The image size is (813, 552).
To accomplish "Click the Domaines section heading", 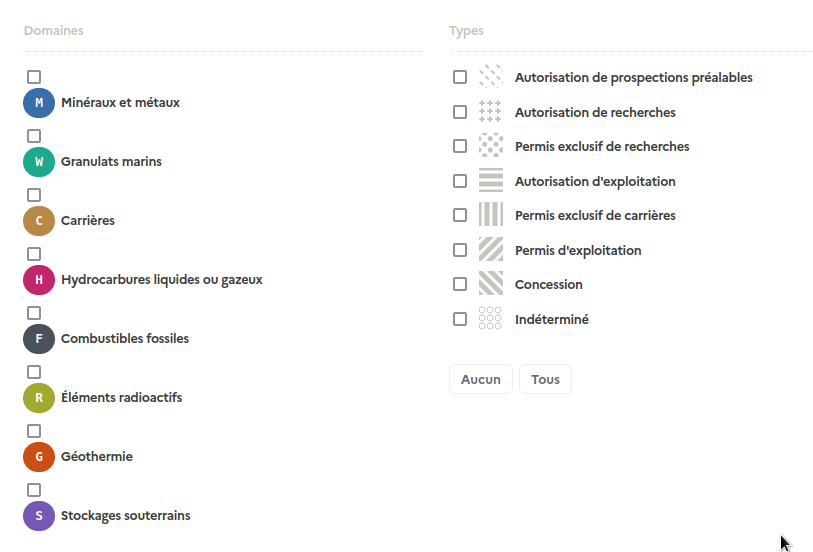I will [53, 31].
